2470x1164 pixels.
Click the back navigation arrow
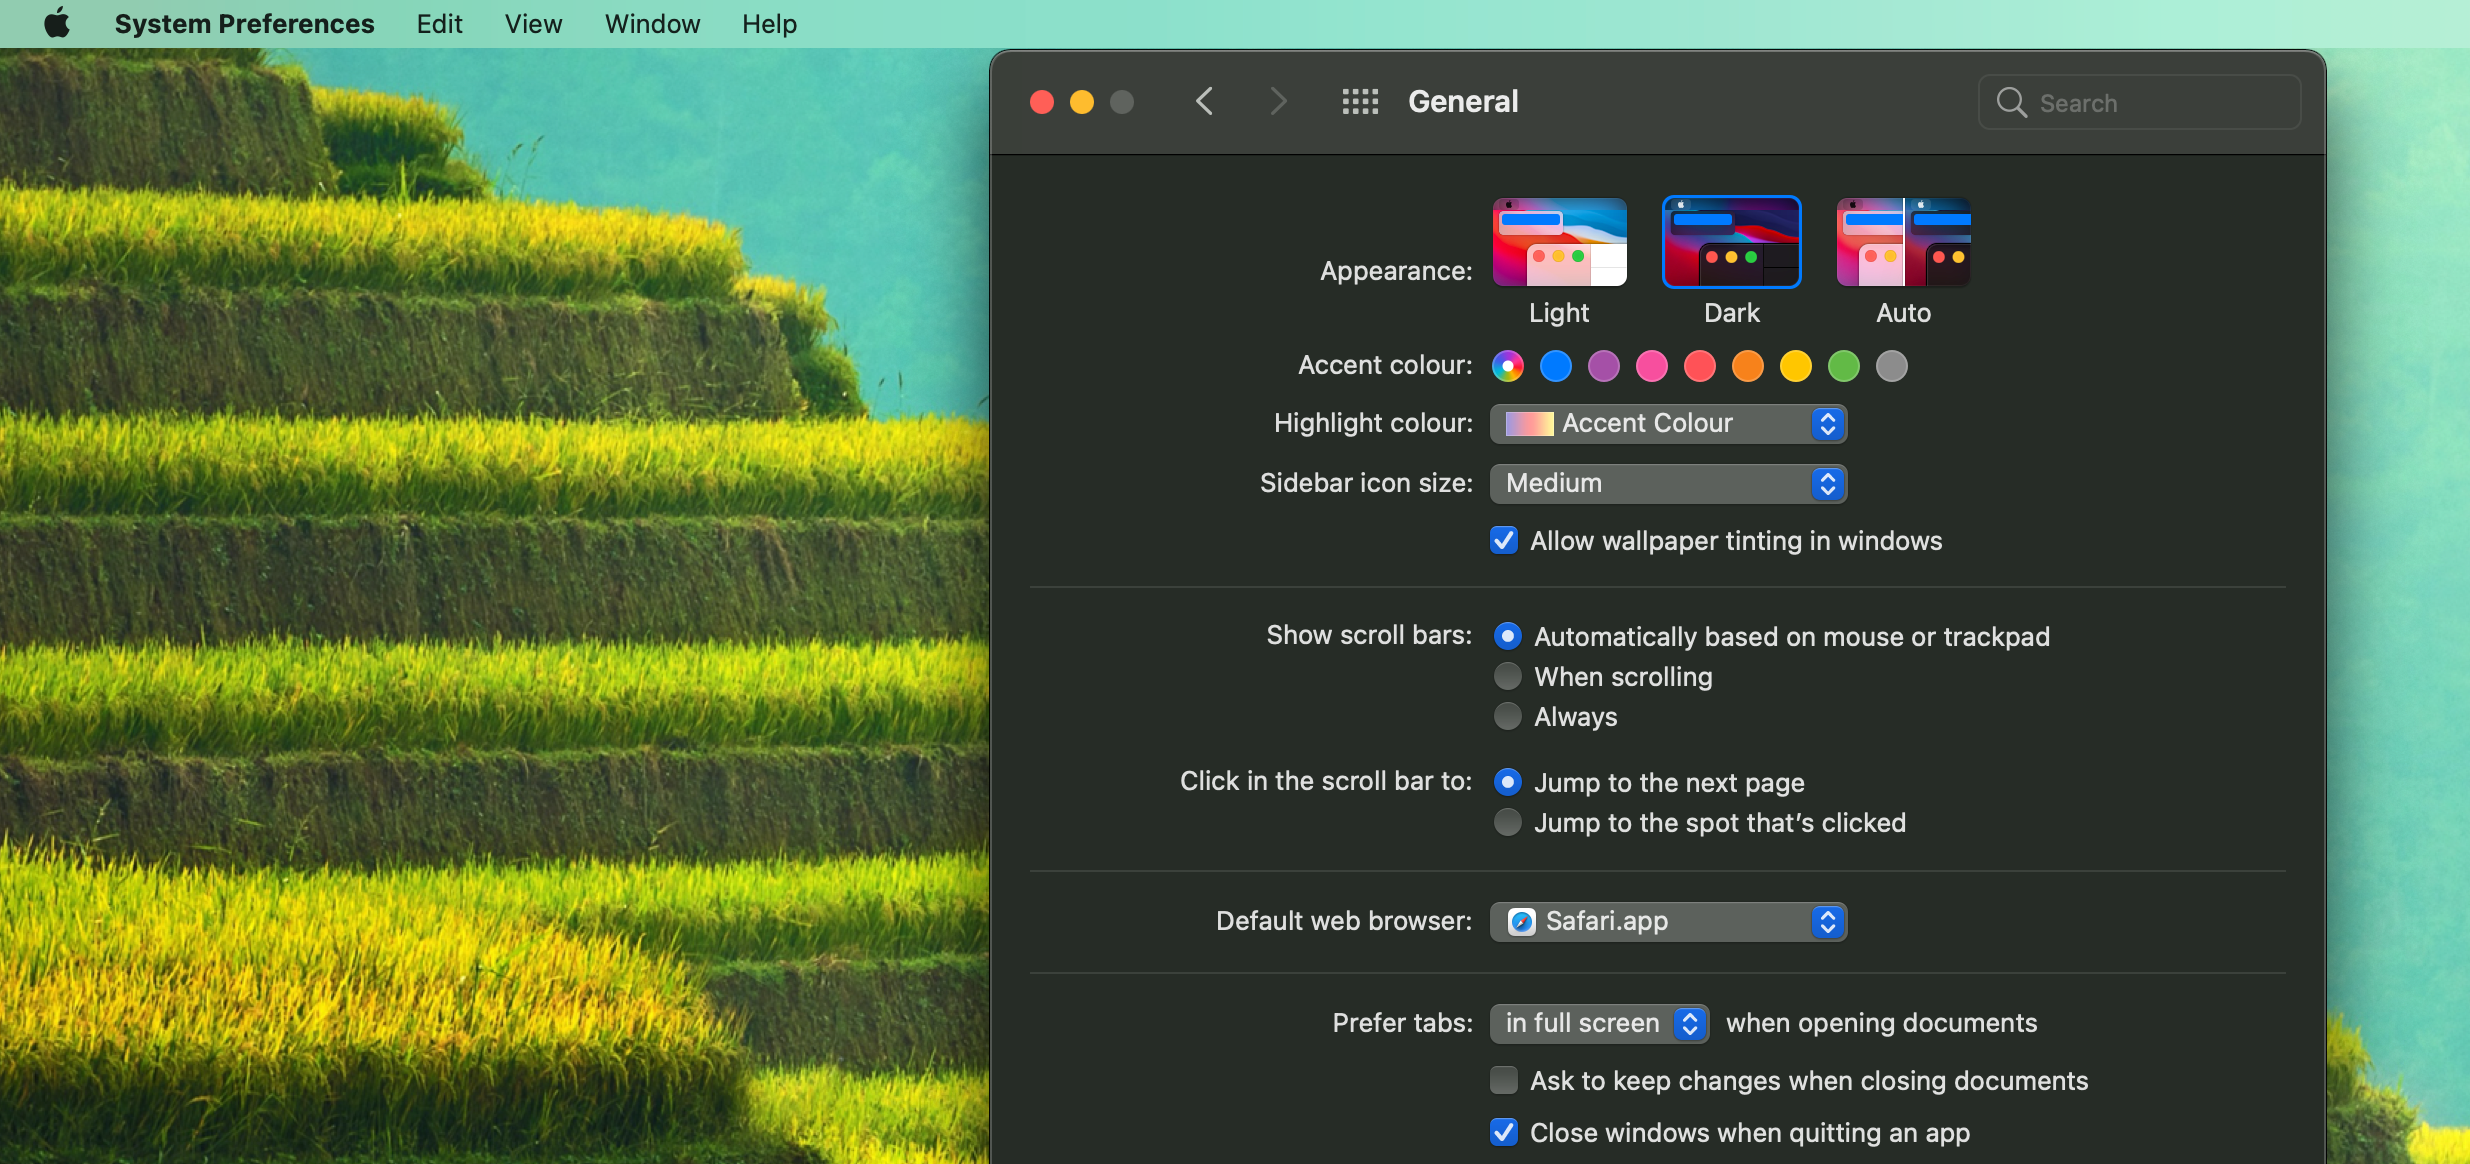click(1205, 102)
